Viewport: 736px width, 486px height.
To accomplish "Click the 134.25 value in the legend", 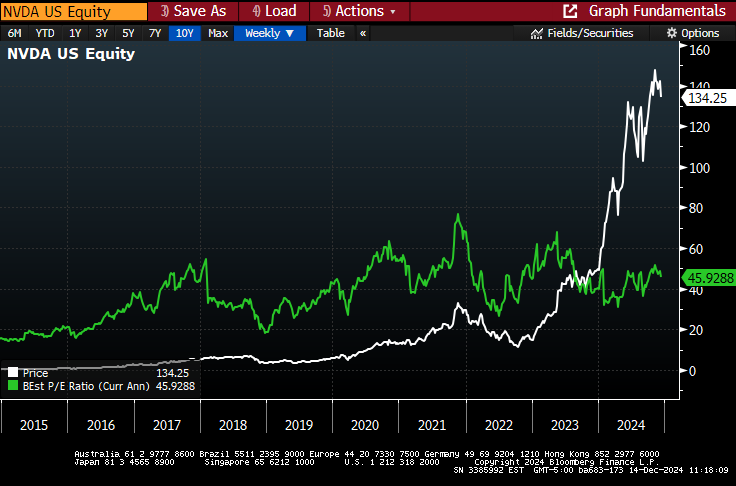I will [172, 373].
